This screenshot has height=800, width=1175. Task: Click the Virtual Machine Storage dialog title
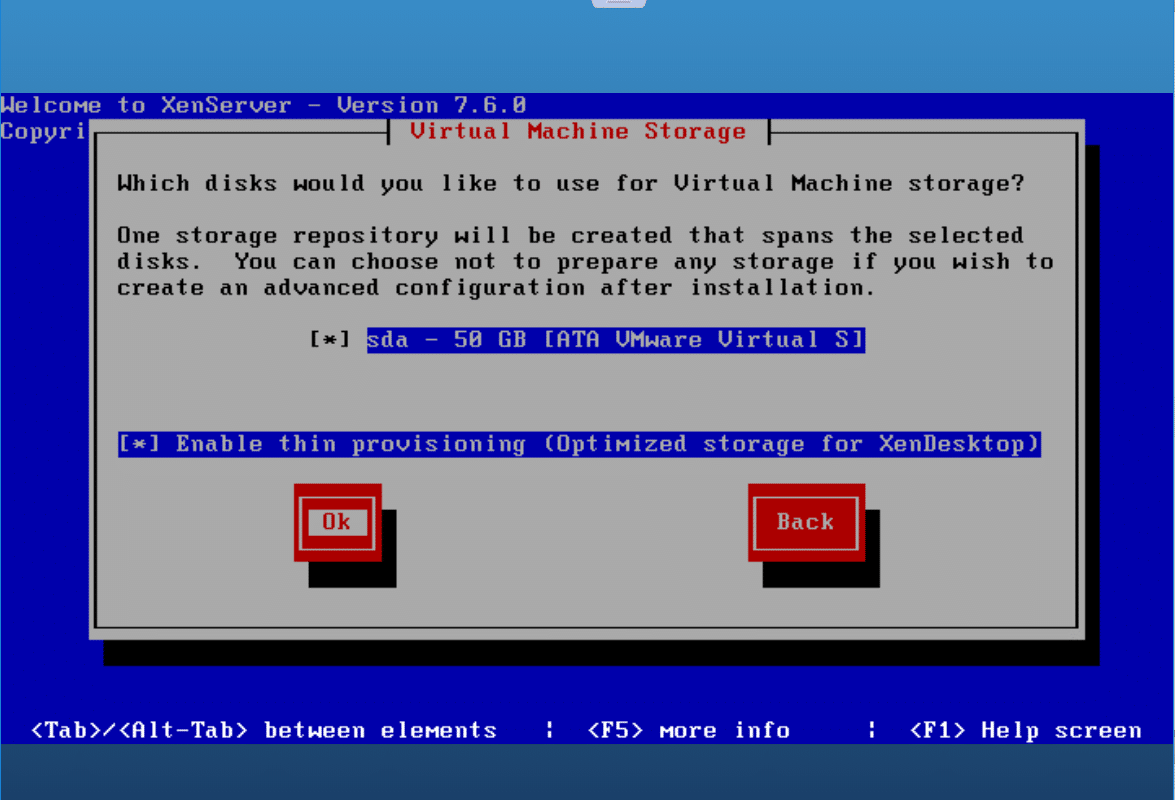(579, 132)
